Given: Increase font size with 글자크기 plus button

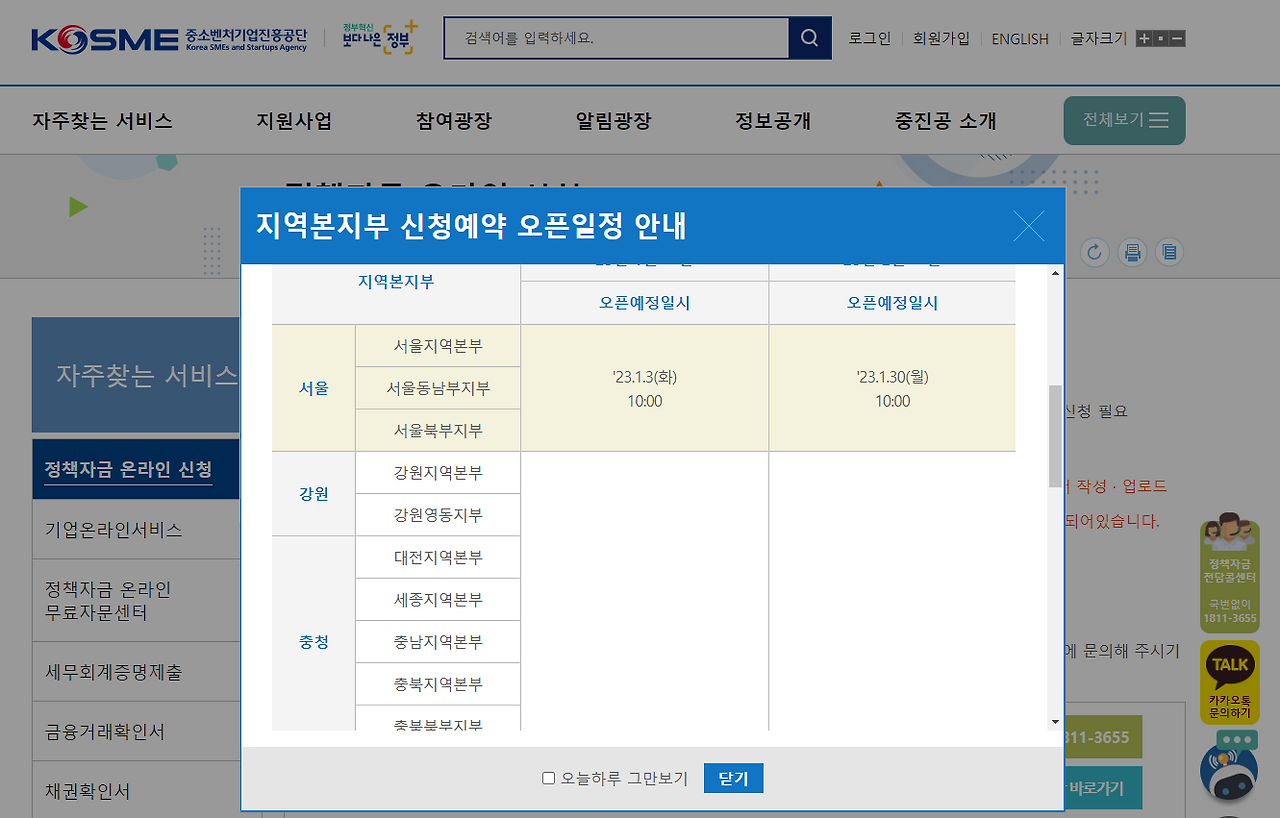Looking at the screenshot, I should pos(1143,37).
